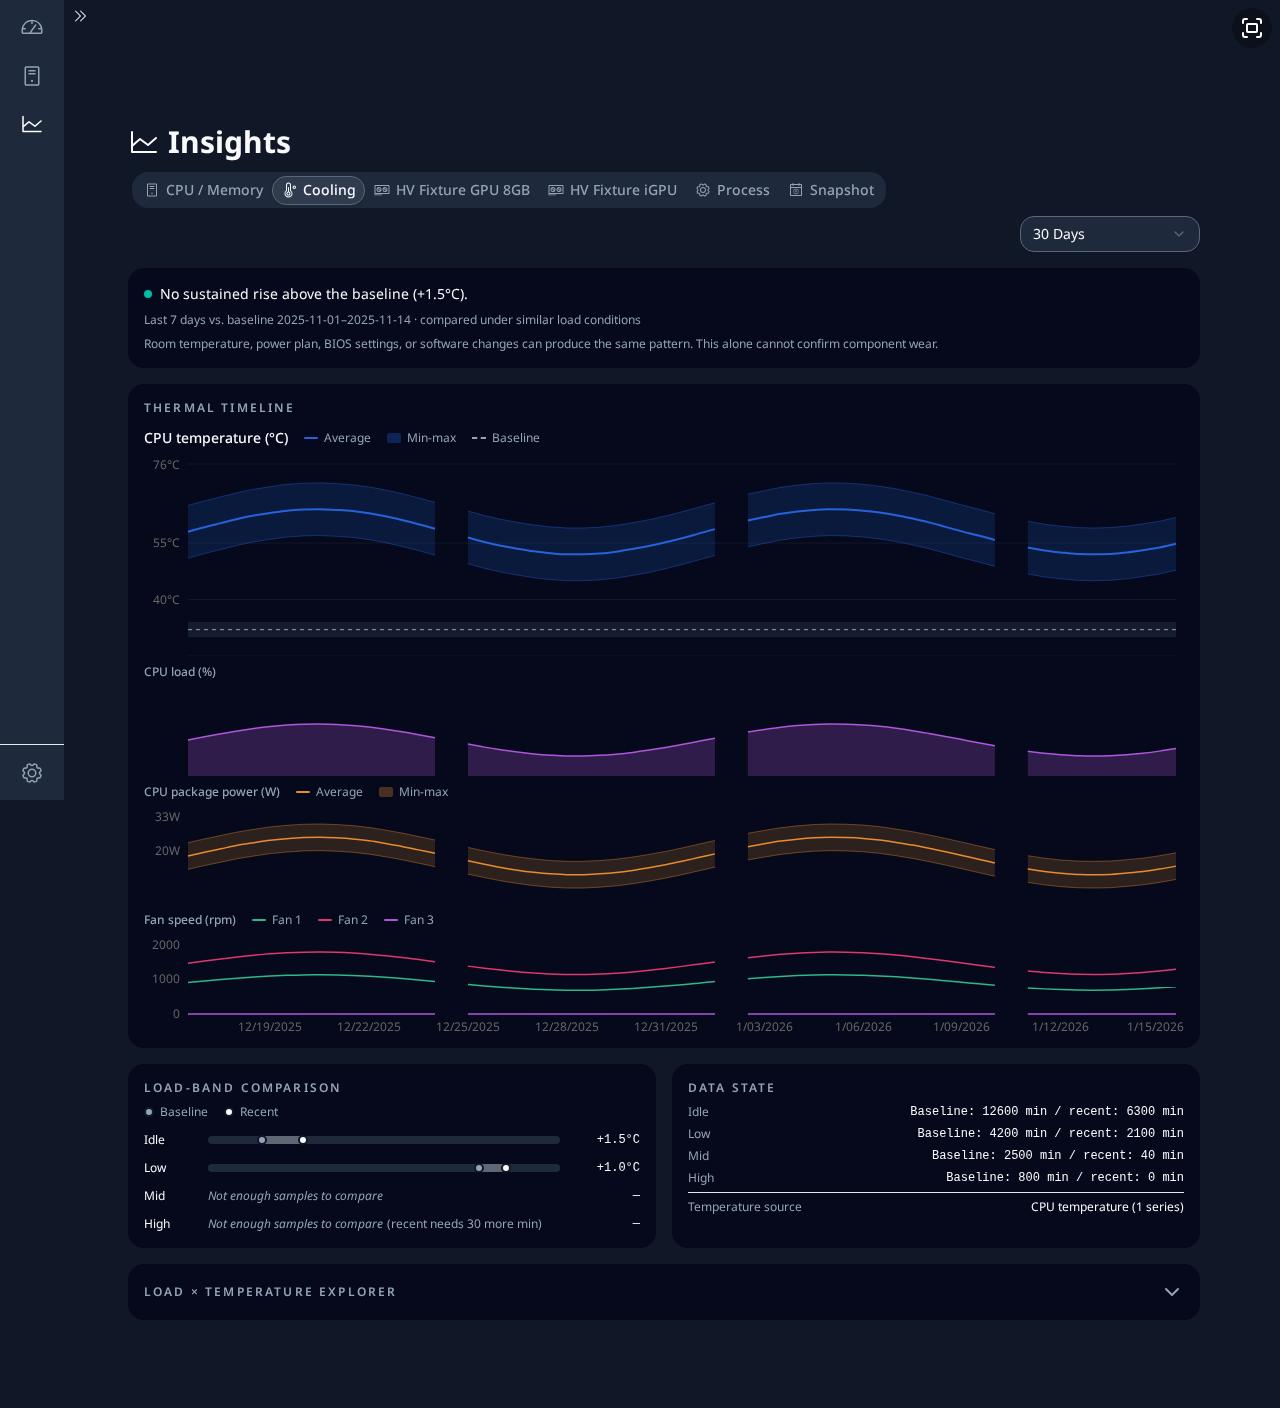
Task: Select the Insights chart sidebar icon
Action: 32,124
